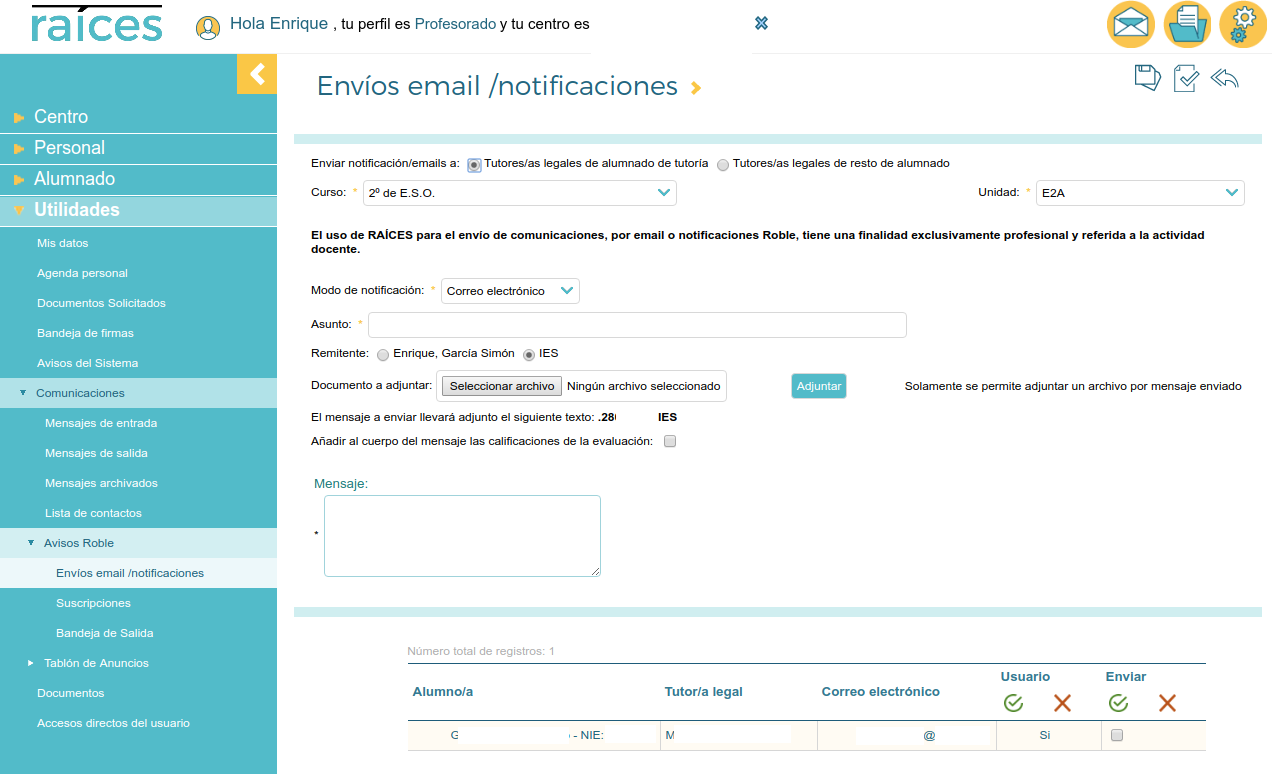1272x774 pixels.
Task: Open the settings gear icon
Action: pyautogui.click(x=1243, y=24)
